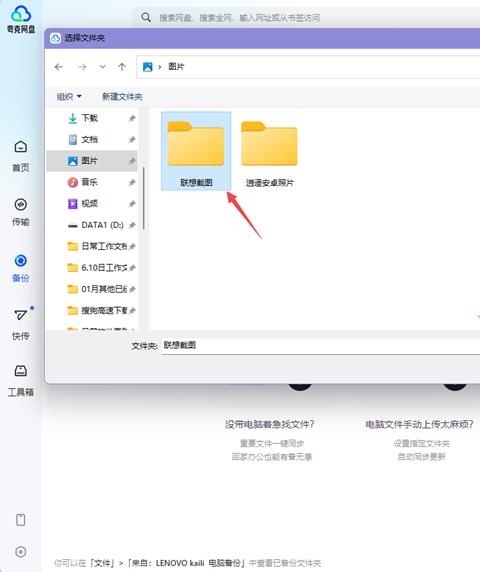Select the 备份 backup section
This screenshot has height=572, width=480.
[21, 268]
